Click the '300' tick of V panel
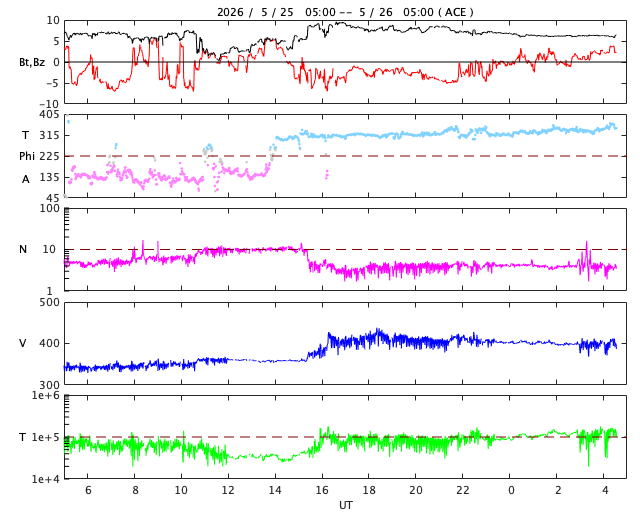Viewport: 640px width, 512px height. pos(49,385)
